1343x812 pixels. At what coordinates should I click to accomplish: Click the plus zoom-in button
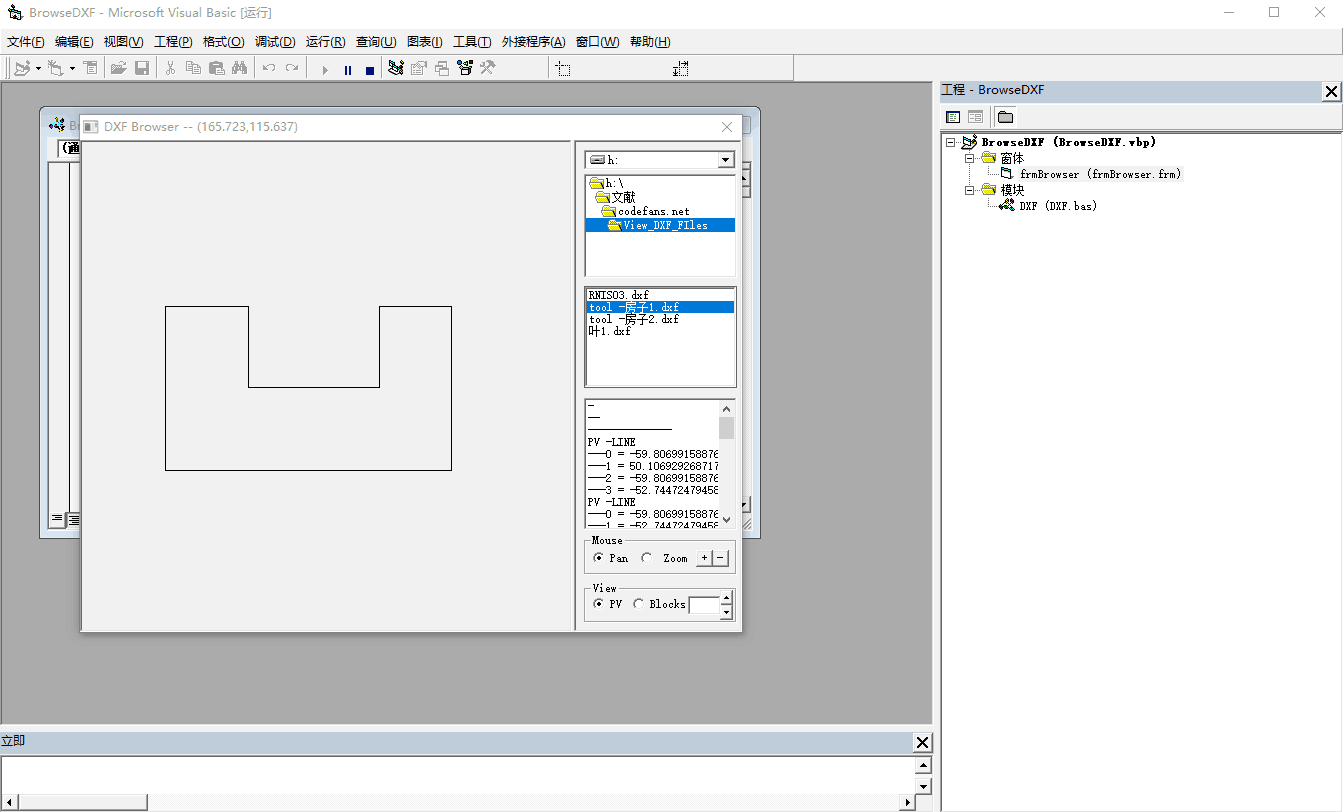(705, 558)
